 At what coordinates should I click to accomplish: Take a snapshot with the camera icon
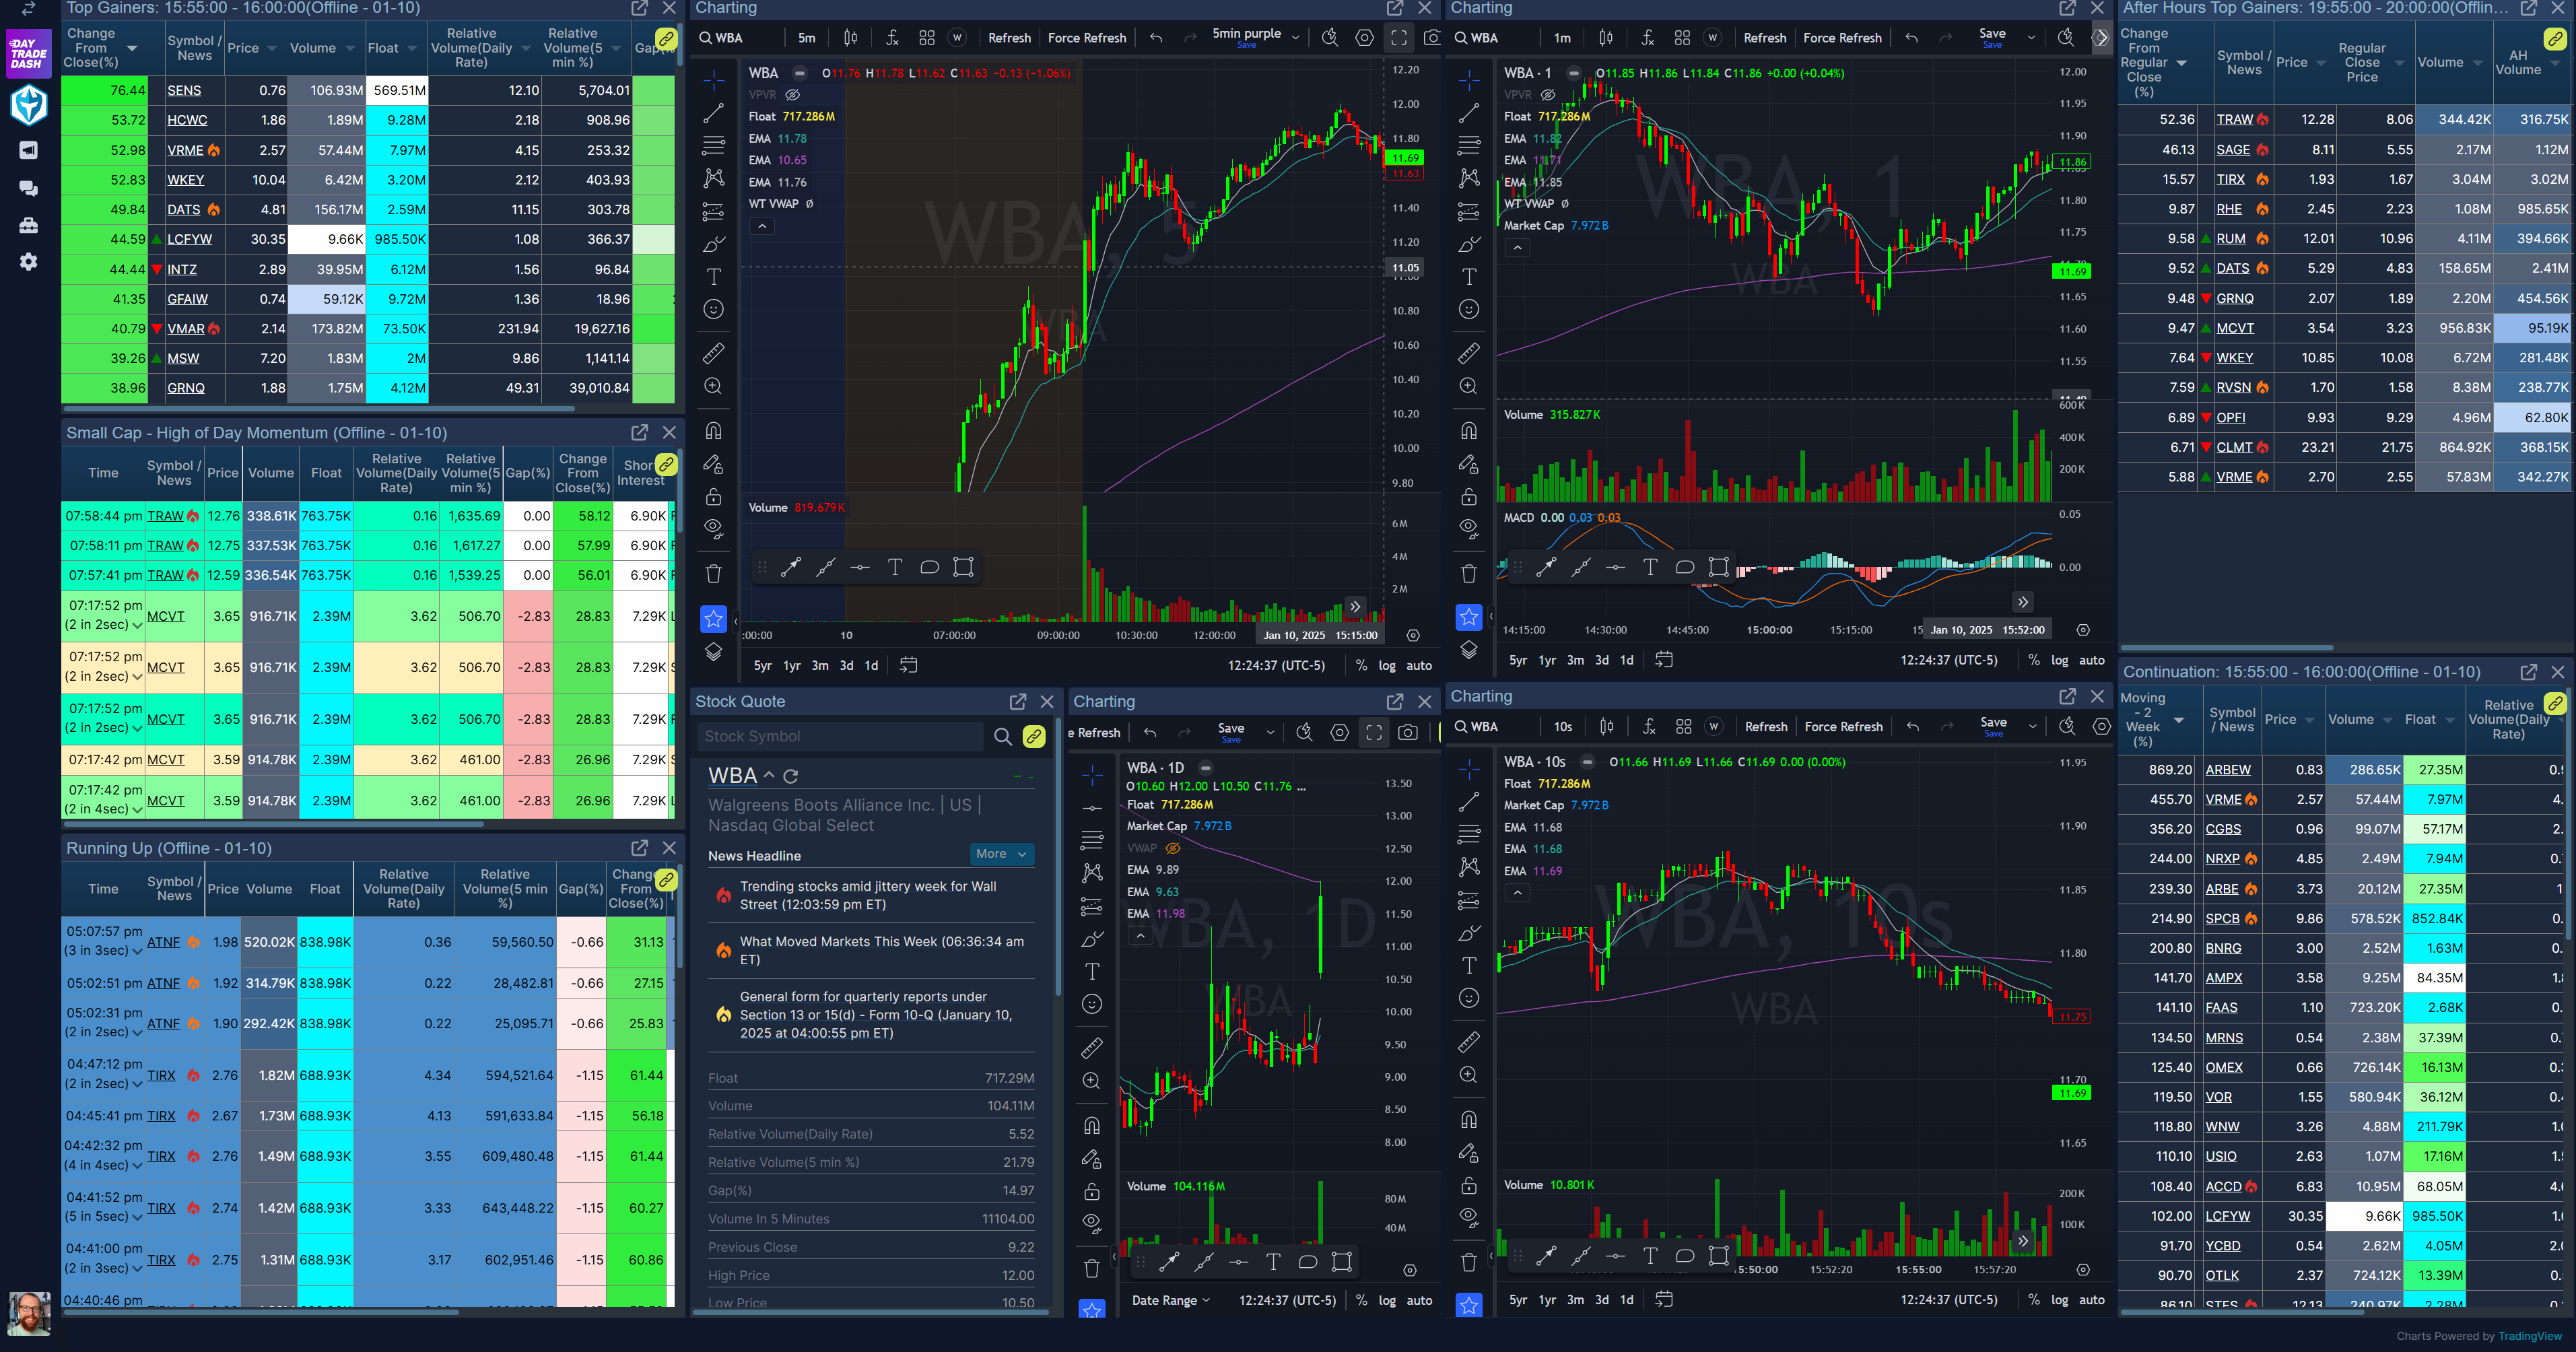[x=1432, y=38]
